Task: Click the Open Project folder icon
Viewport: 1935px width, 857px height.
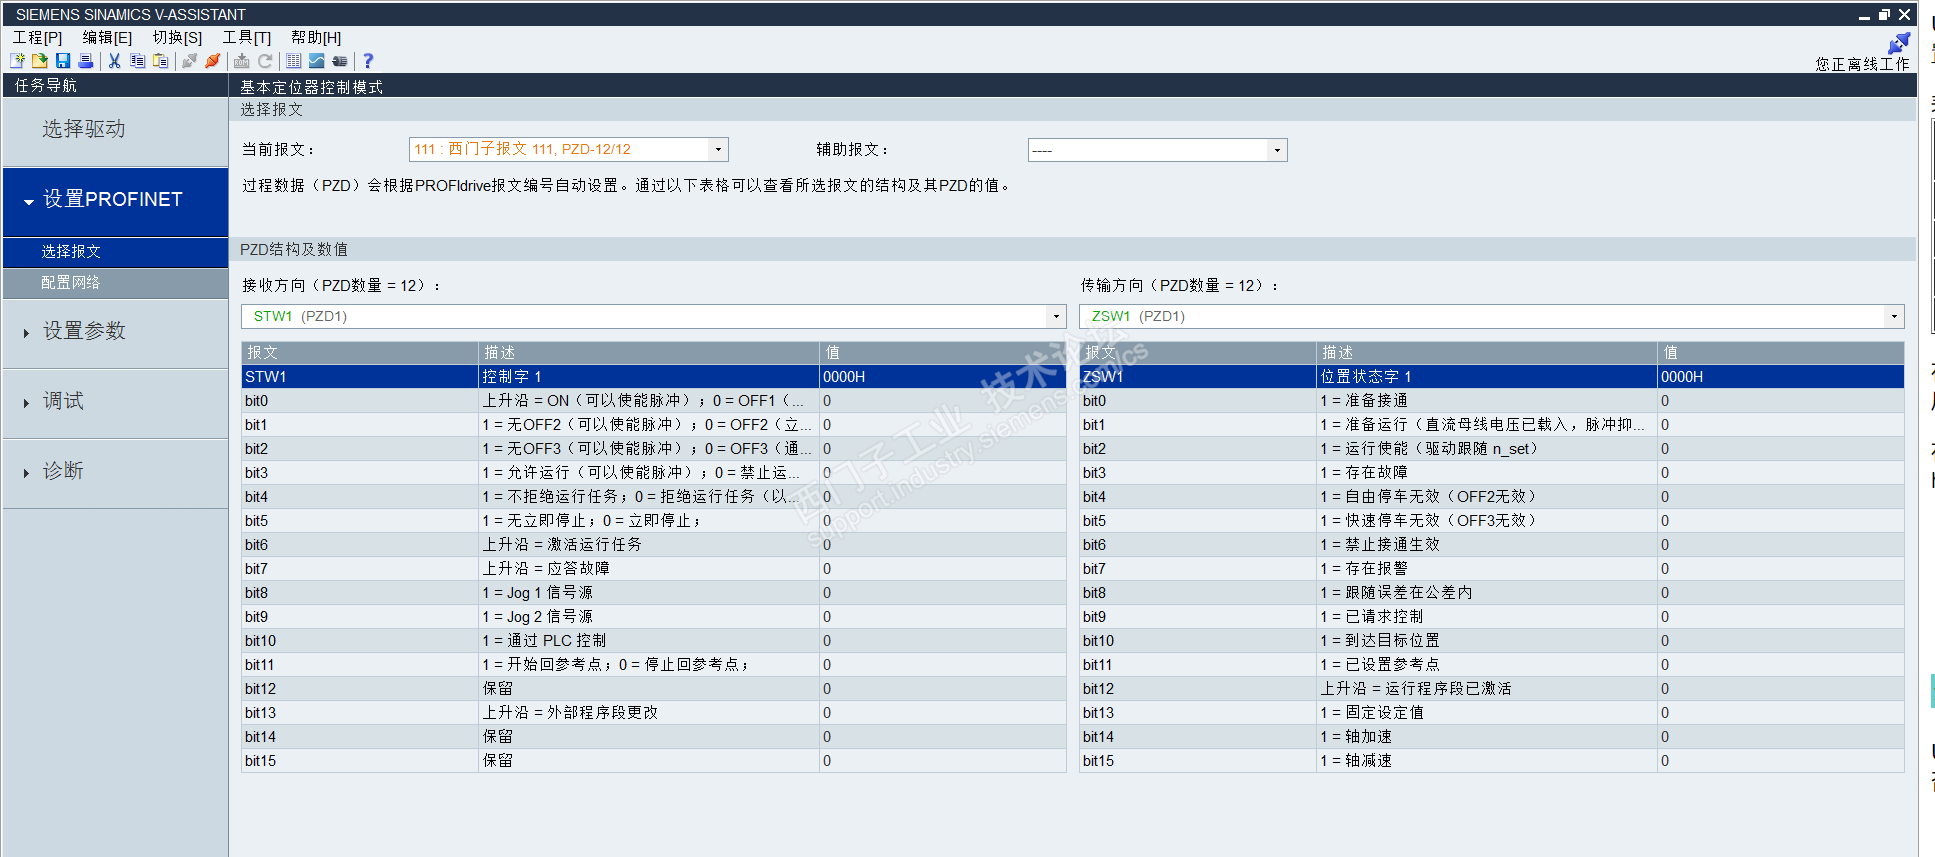Action: pyautogui.click(x=39, y=61)
